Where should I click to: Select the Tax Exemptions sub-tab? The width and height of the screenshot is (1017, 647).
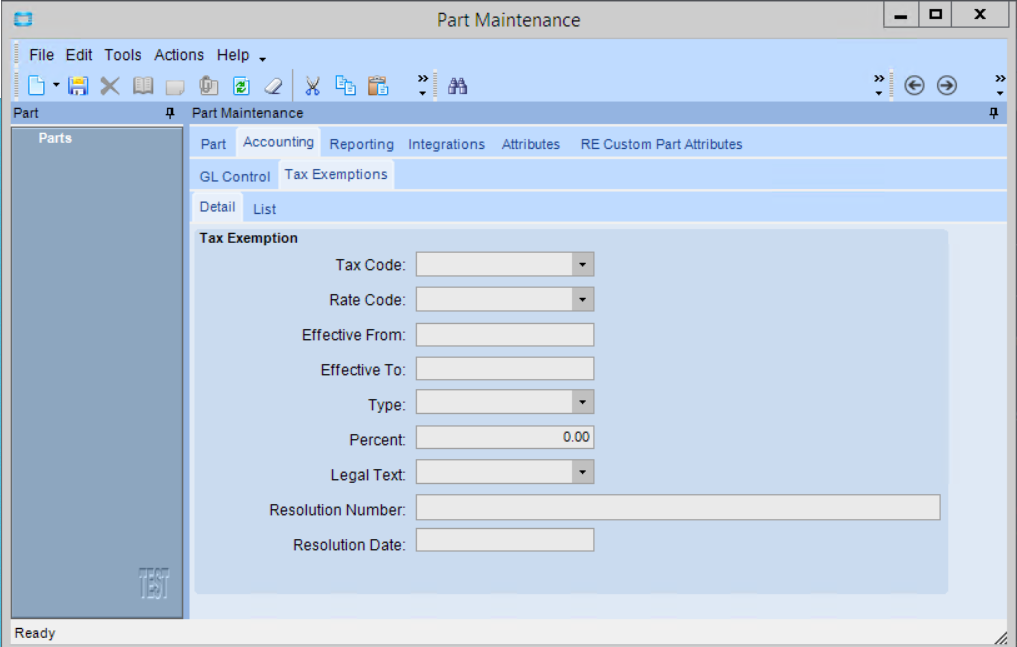[x=336, y=174]
